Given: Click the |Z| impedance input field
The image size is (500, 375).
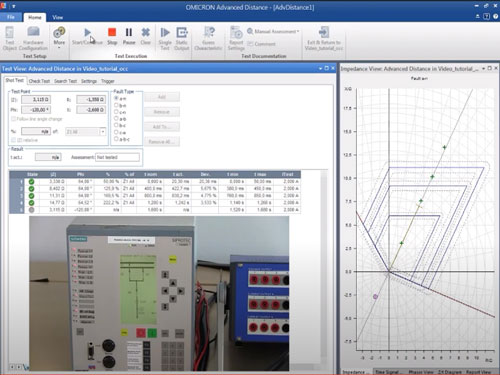Looking at the screenshot, I should [x=36, y=99].
